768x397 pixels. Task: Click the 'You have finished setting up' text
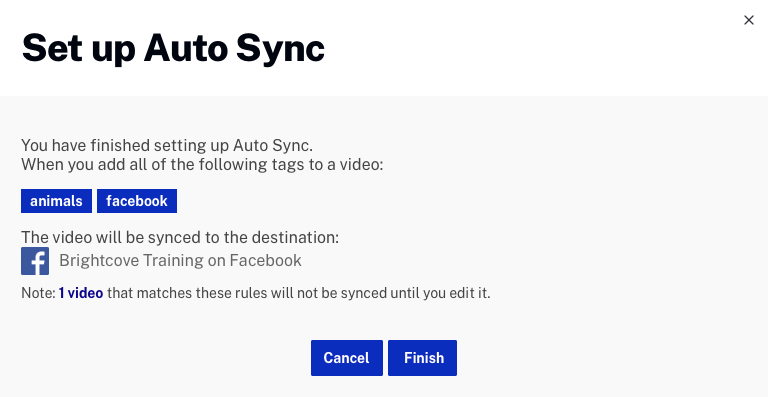point(125,145)
